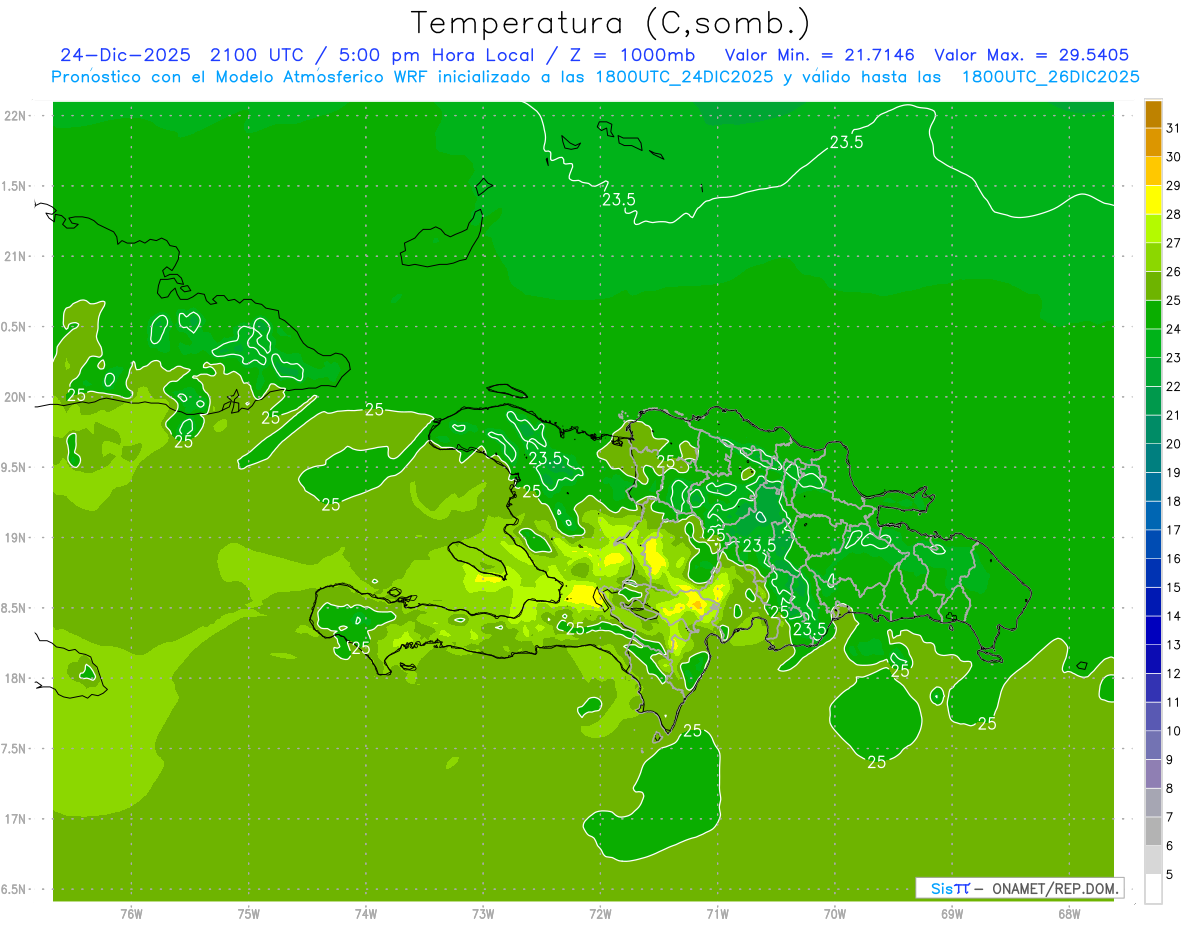Click the "68W" longitude axis label
1200x927 pixels.
[x=1068, y=913]
